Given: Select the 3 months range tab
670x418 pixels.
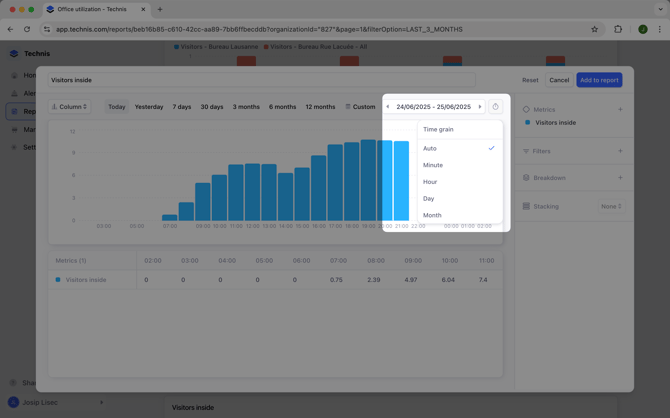Looking at the screenshot, I should (246, 107).
